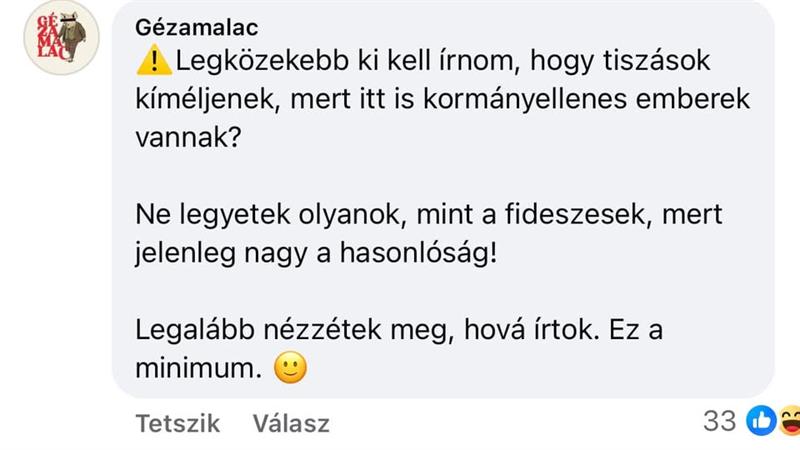The width and height of the screenshot is (800, 450).
Task: Open the reactions count showing 33
Action: tap(719, 421)
